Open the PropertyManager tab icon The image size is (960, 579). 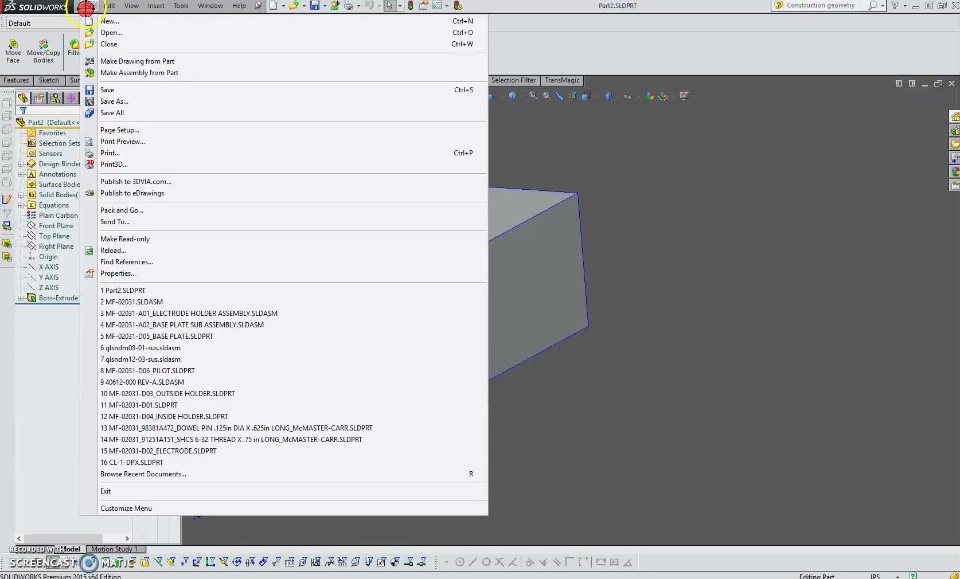[x=39, y=98]
